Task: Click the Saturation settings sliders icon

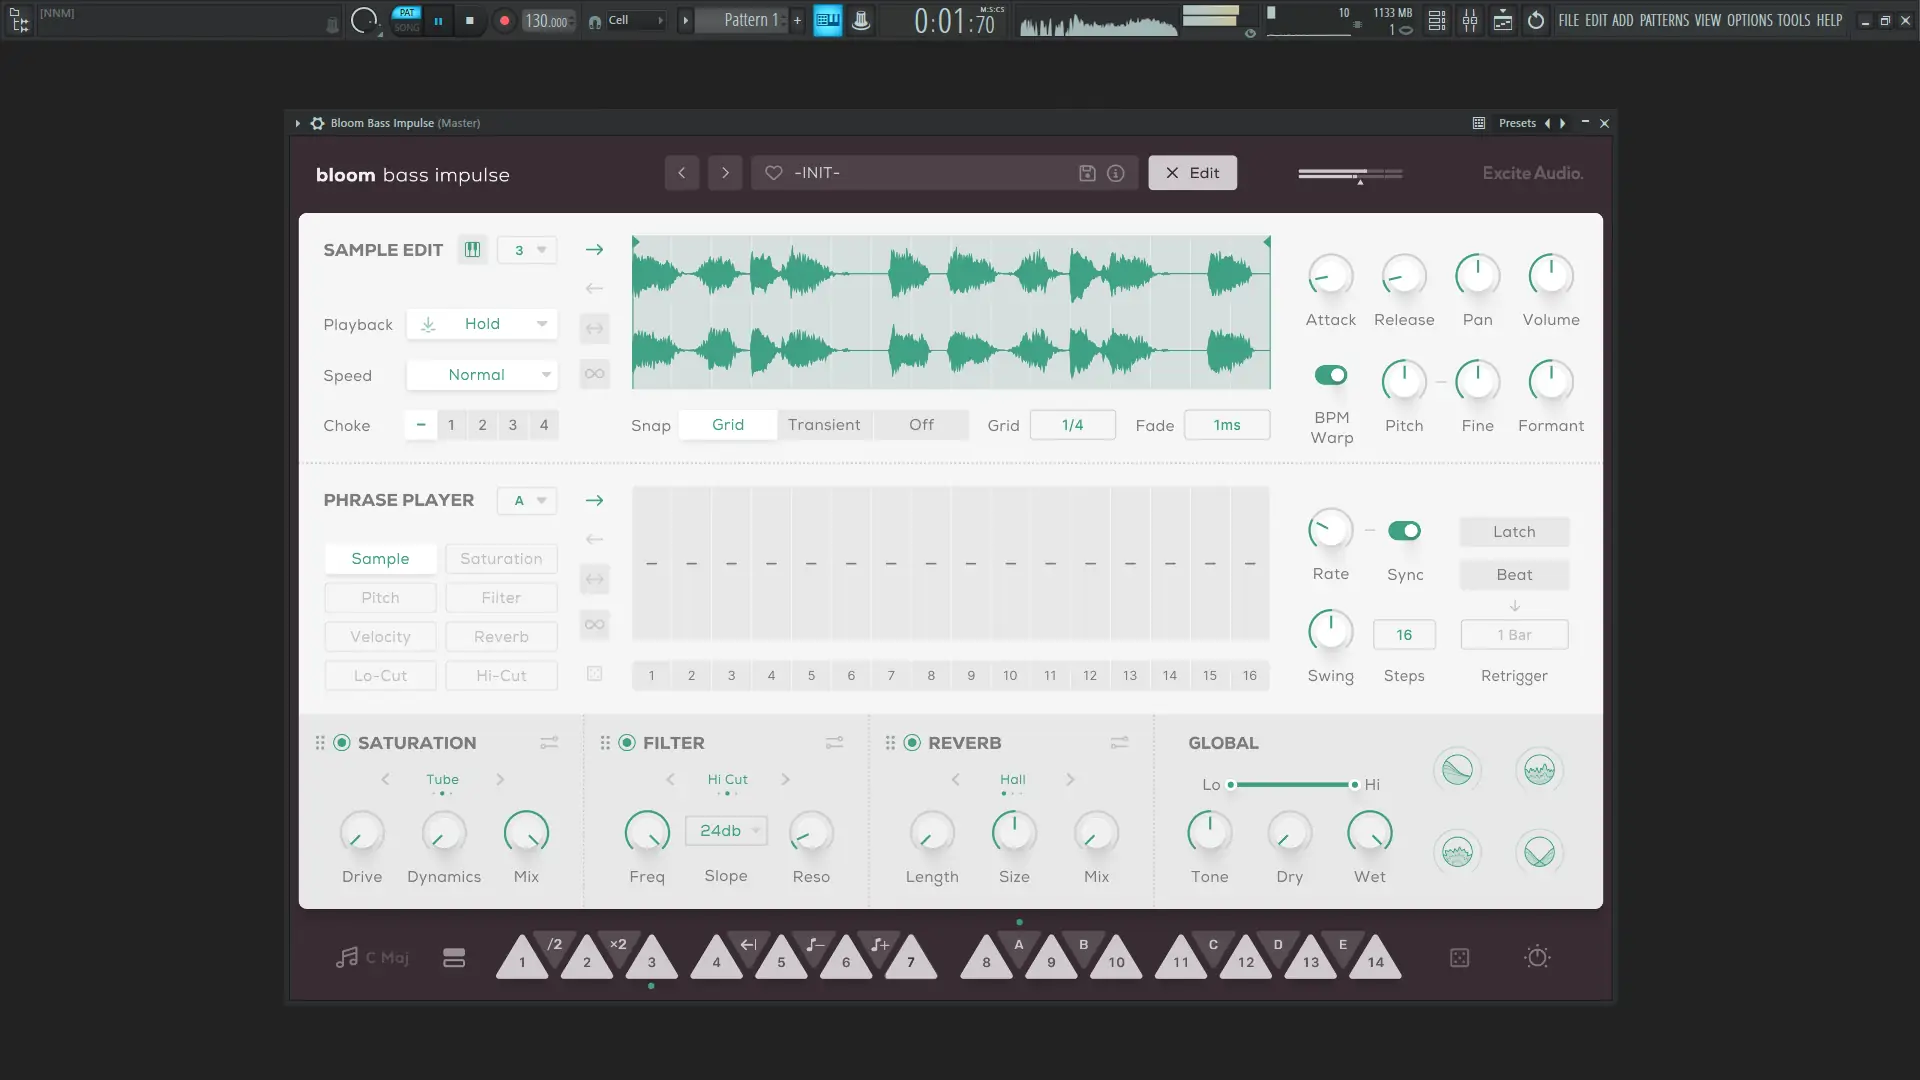Action: click(549, 743)
